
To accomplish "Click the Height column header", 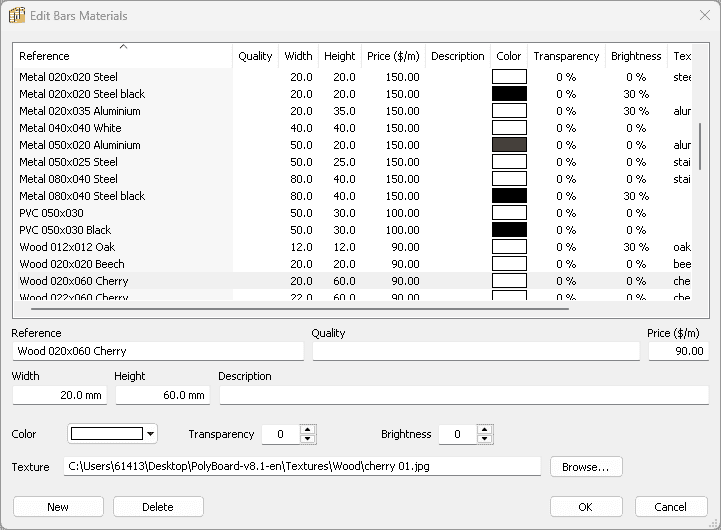I will (339, 56).
